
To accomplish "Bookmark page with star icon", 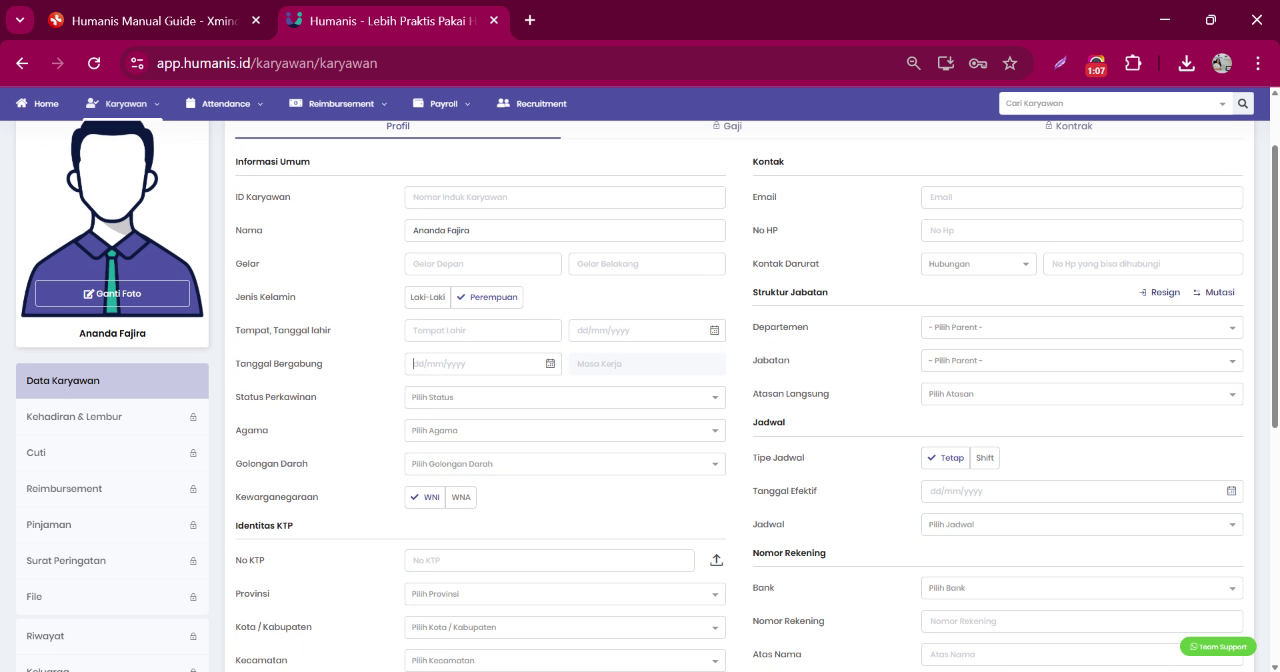I will pyautogui.click(x=1010, y=63).
